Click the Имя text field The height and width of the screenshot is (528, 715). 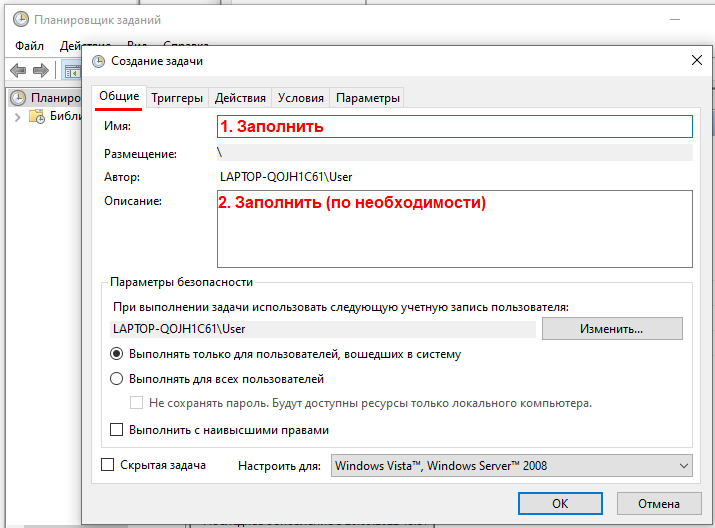(454, 127)
